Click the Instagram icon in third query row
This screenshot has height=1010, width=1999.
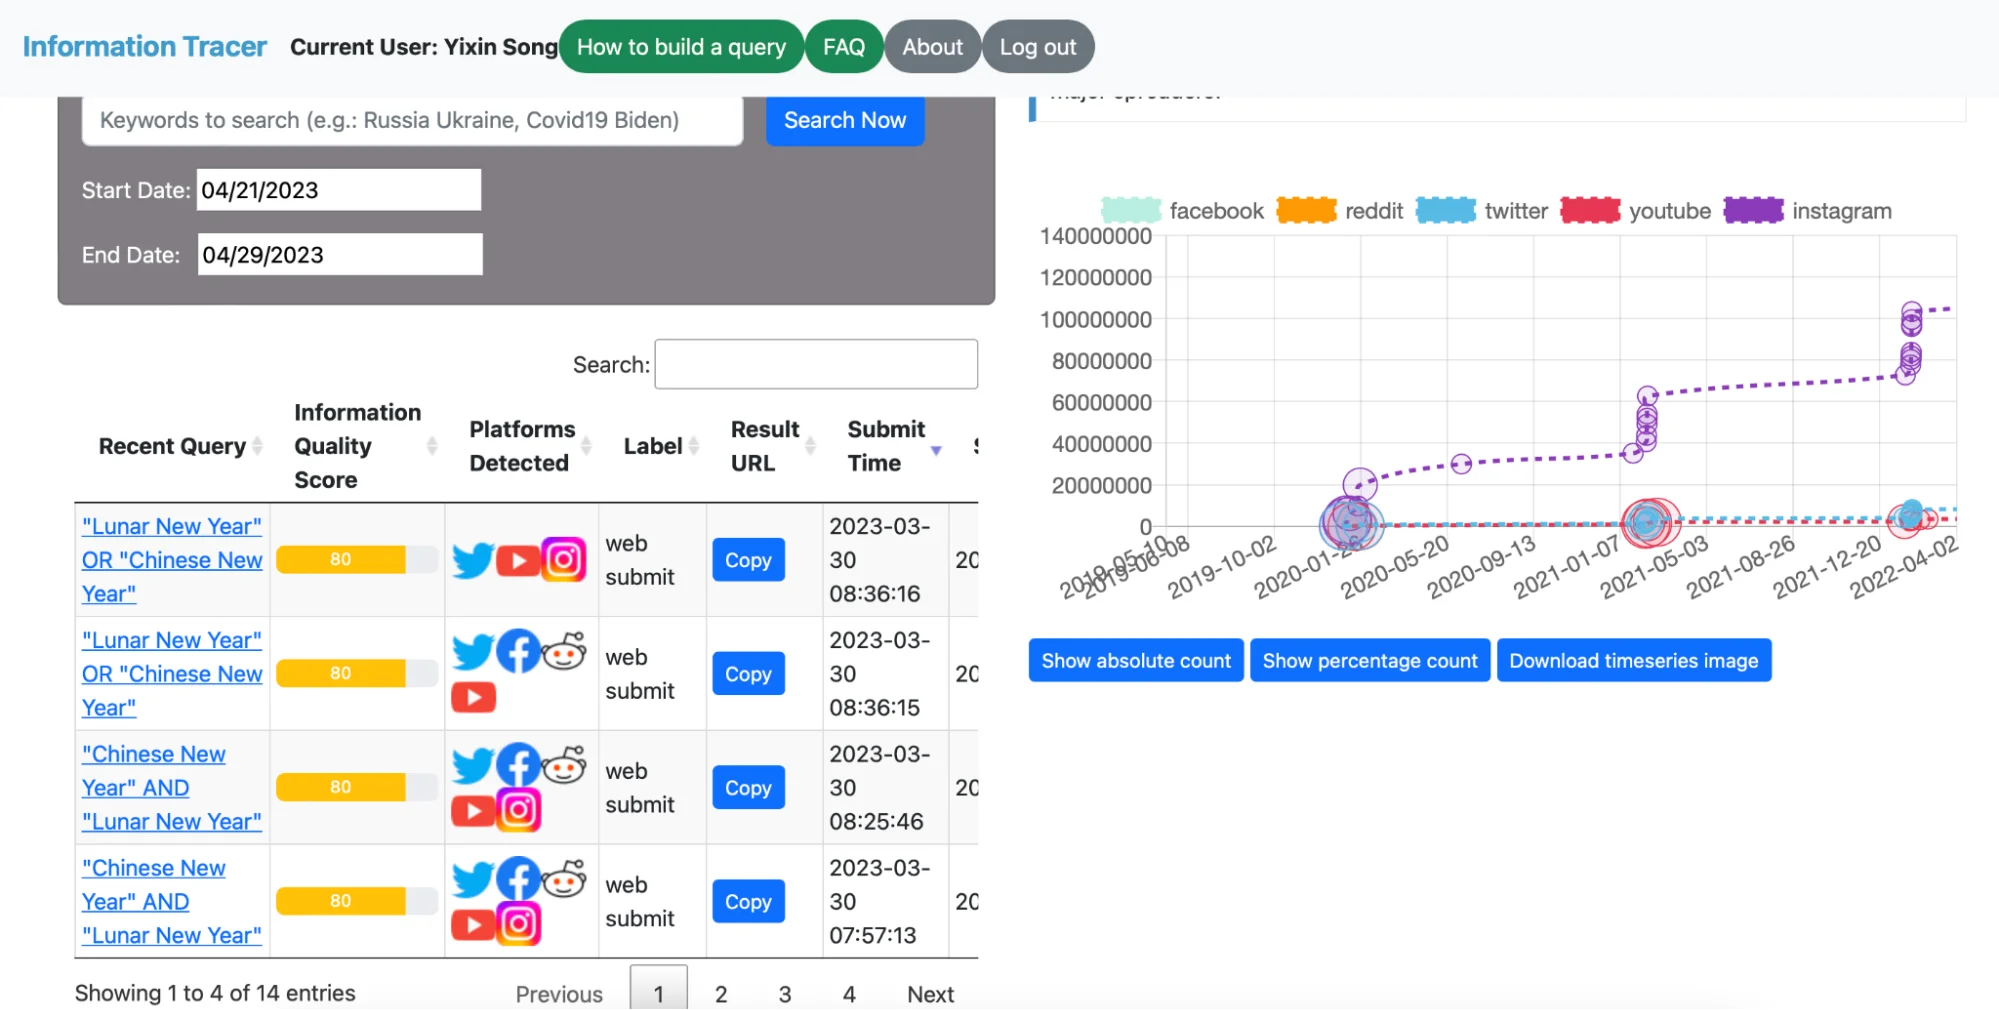tap(519, 810)
